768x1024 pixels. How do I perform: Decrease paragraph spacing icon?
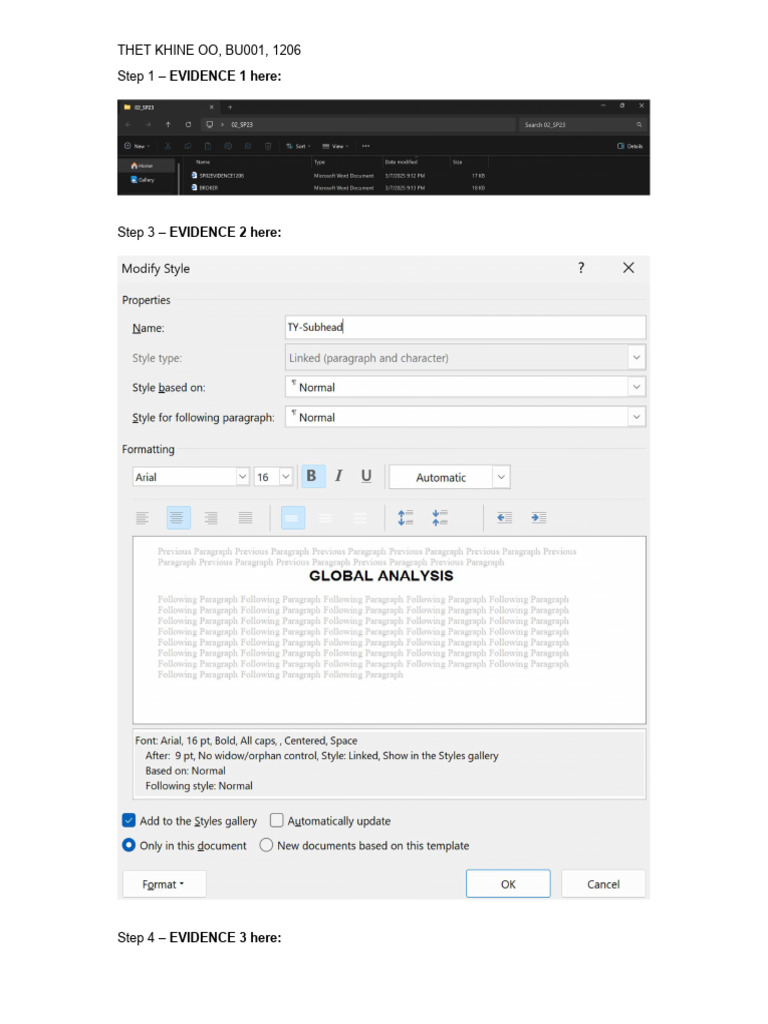pos(440,518)
